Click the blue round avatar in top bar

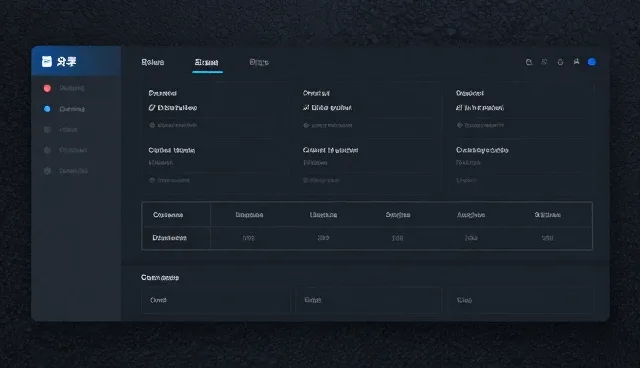592,62
